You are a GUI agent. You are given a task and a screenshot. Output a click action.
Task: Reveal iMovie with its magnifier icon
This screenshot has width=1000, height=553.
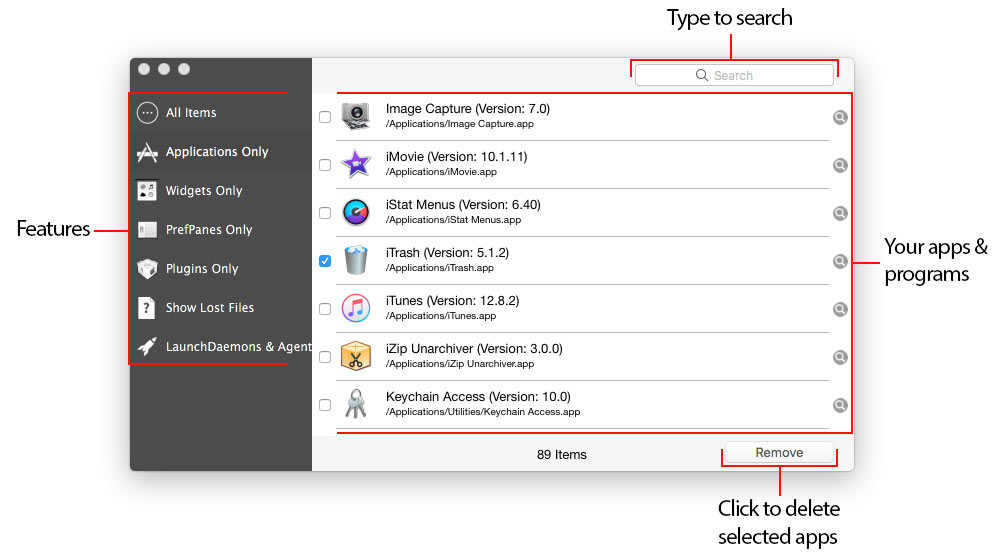pyautogui.click(x=840, y=165)
